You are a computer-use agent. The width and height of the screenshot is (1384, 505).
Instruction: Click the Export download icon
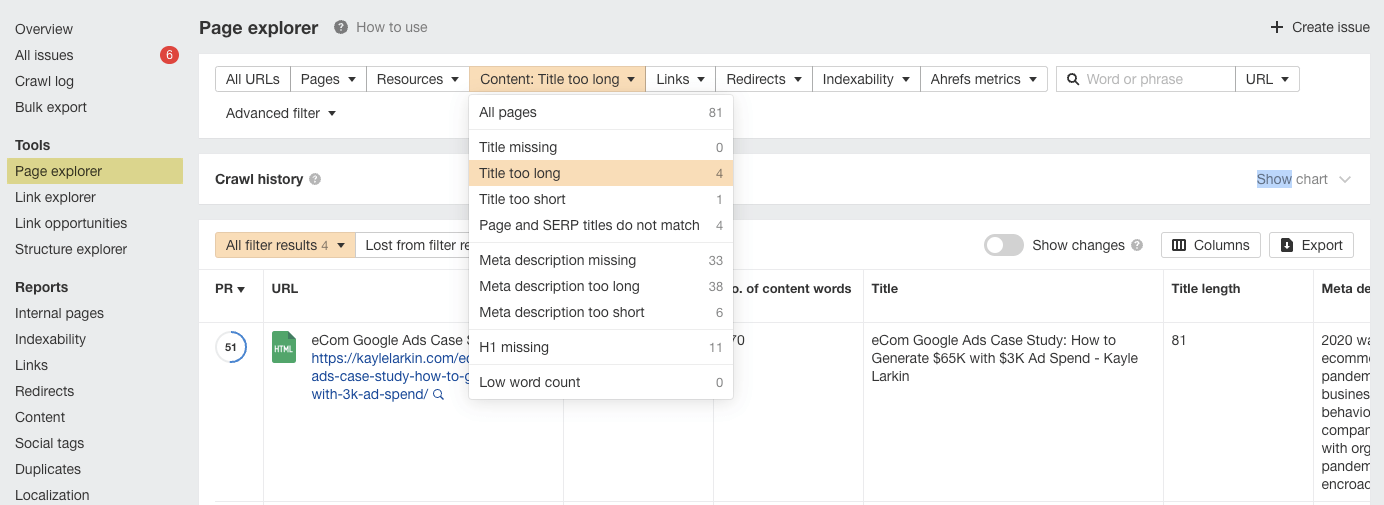(1287, 245)
